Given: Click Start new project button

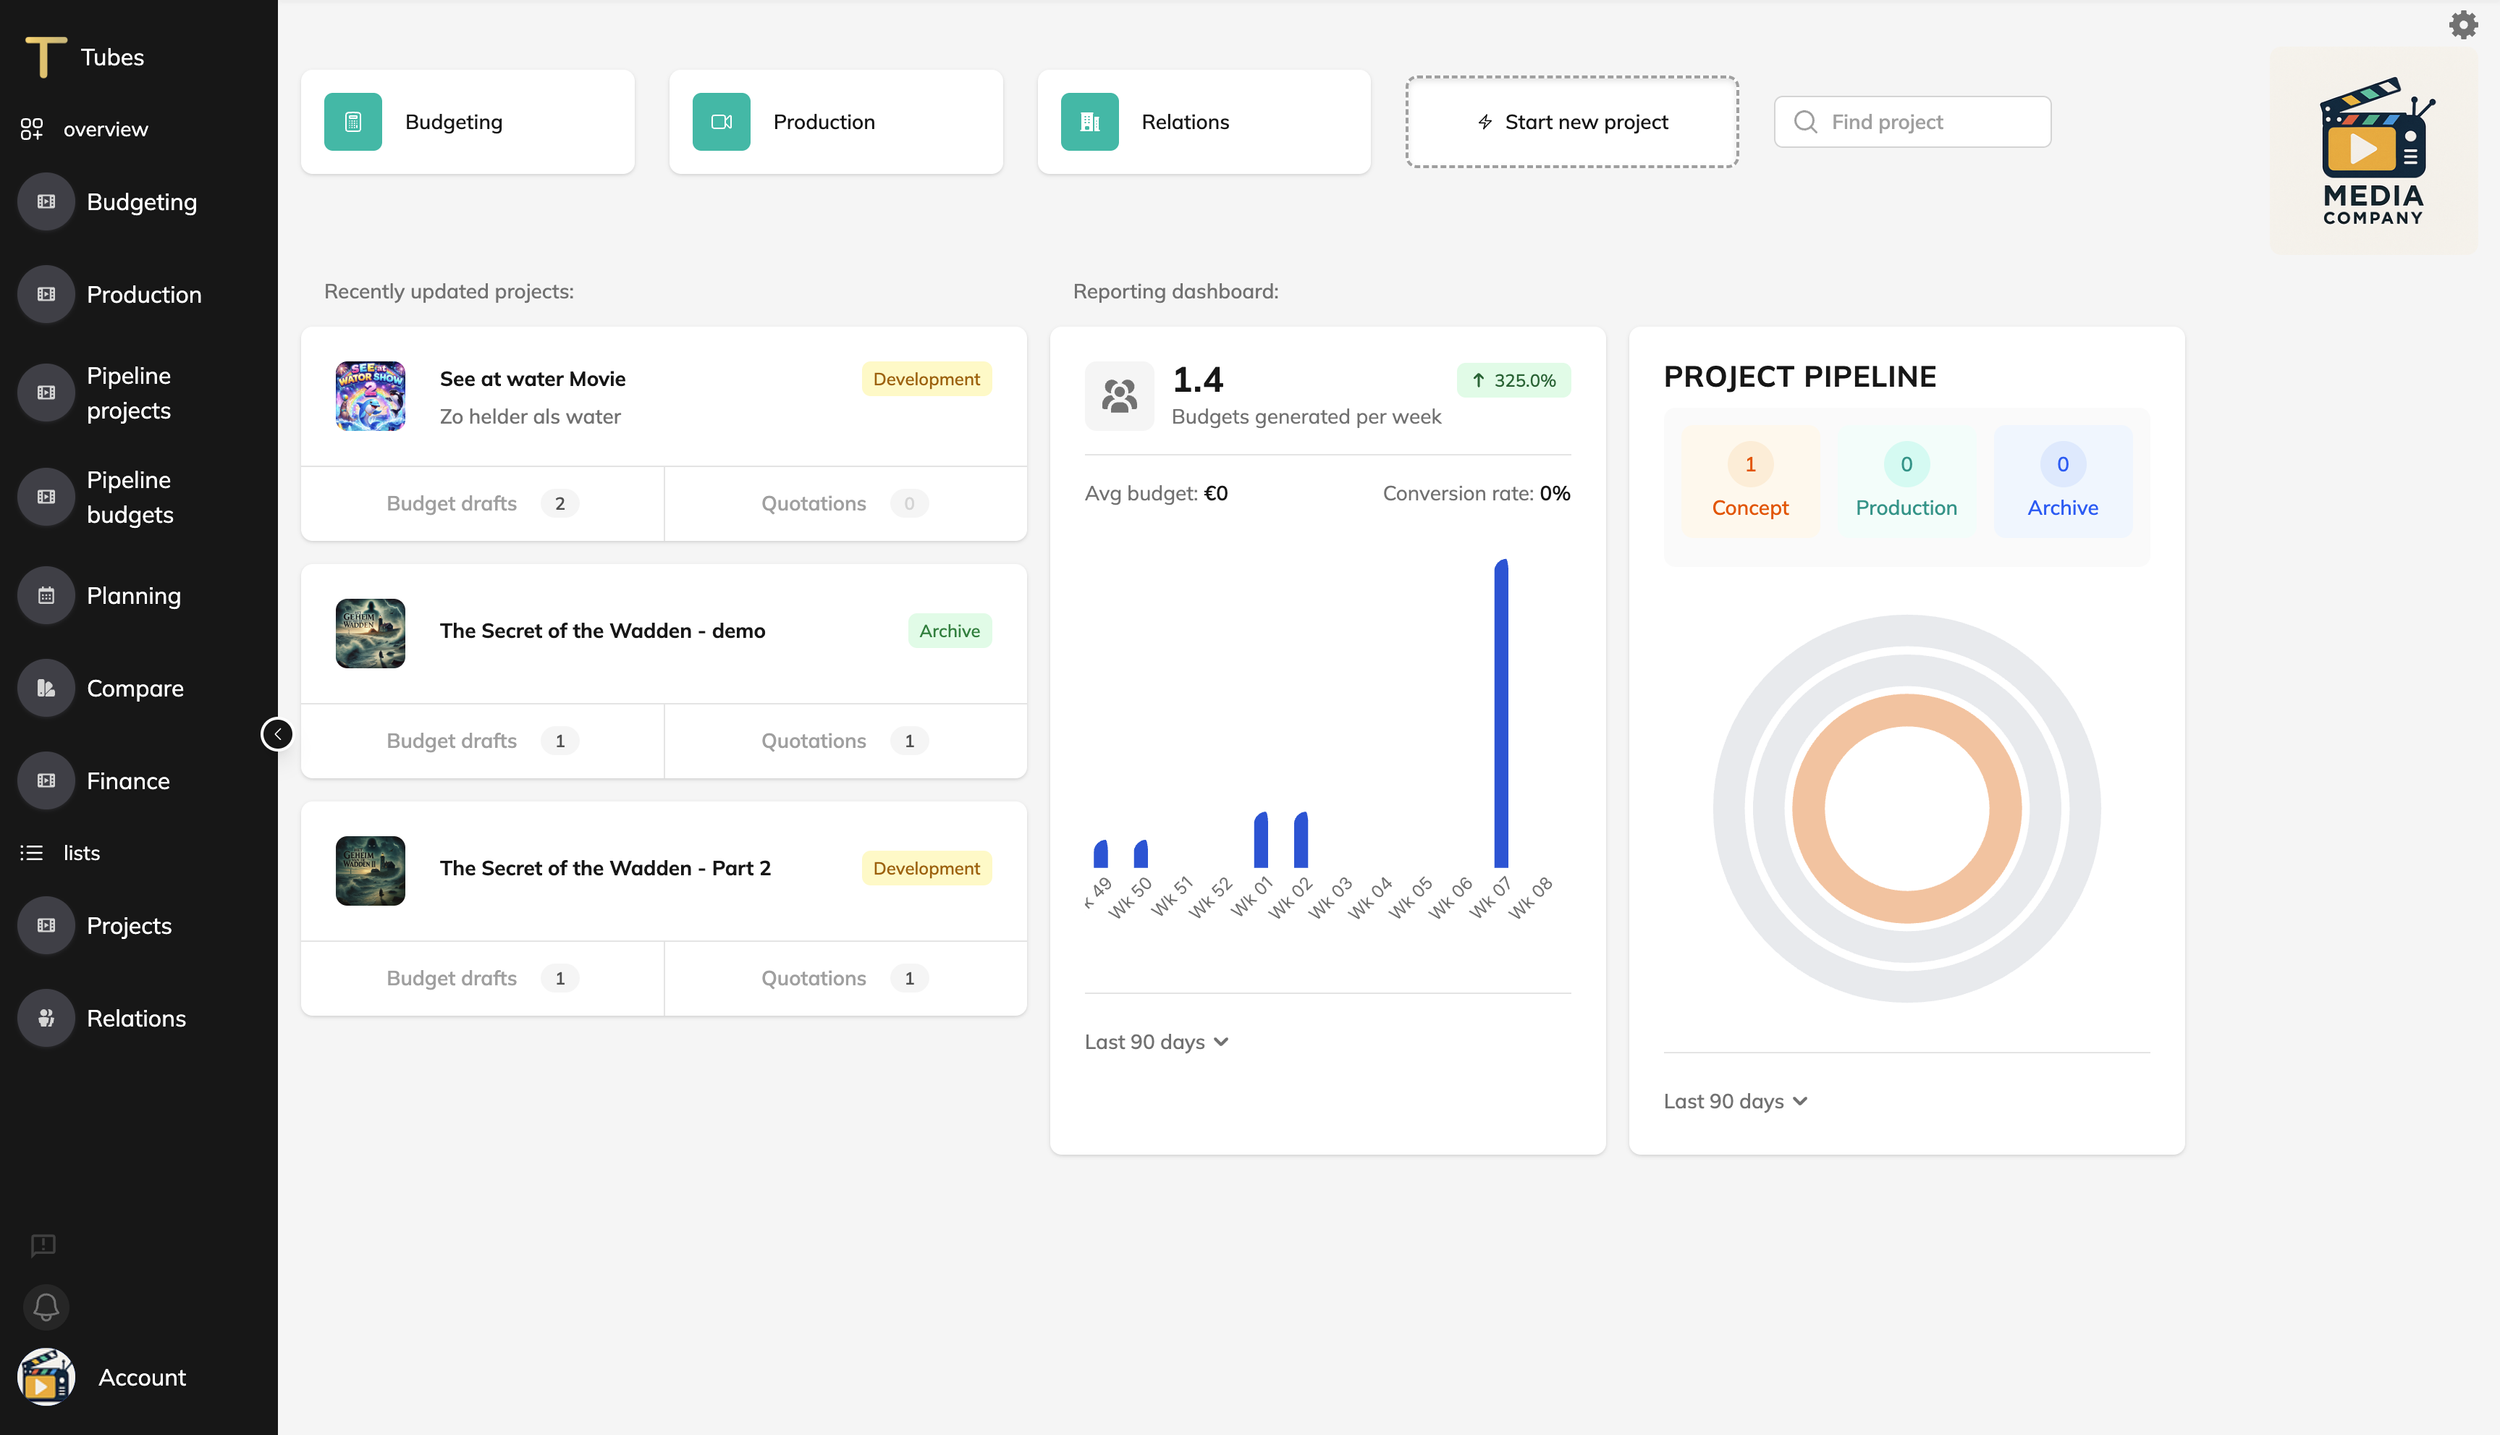Looking at the screenshot, I should coord(1572,122).
